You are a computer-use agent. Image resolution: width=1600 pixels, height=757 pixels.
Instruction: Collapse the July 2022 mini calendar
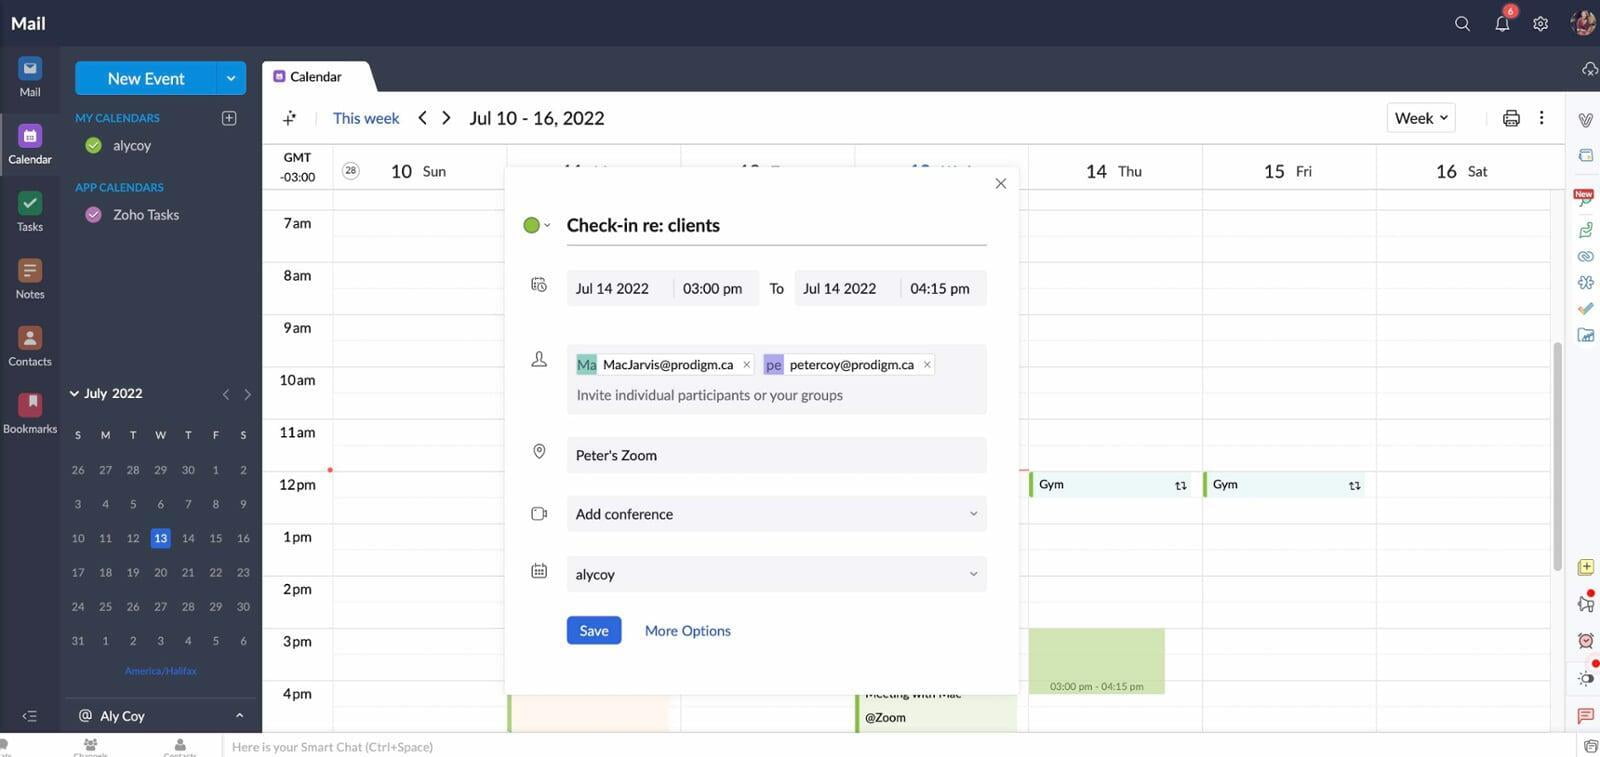74,394
